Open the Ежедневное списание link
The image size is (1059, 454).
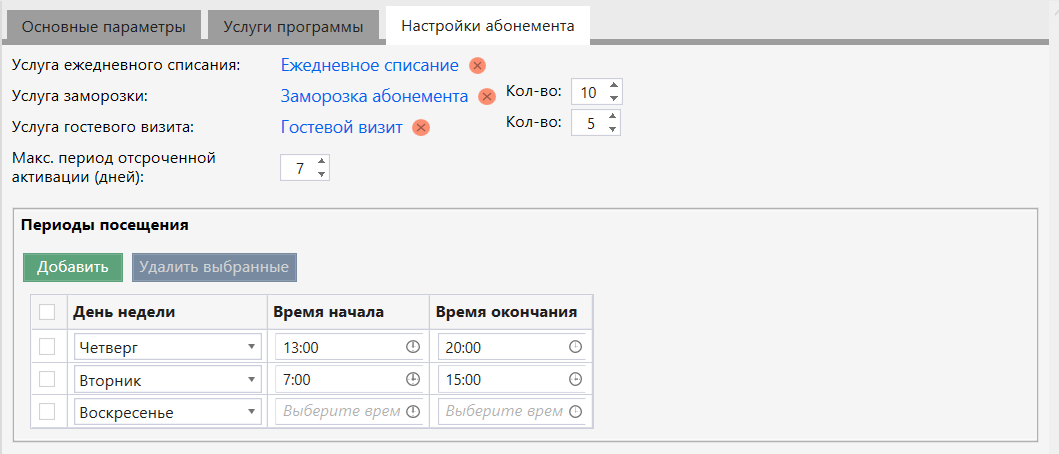[x=369, y=66]
